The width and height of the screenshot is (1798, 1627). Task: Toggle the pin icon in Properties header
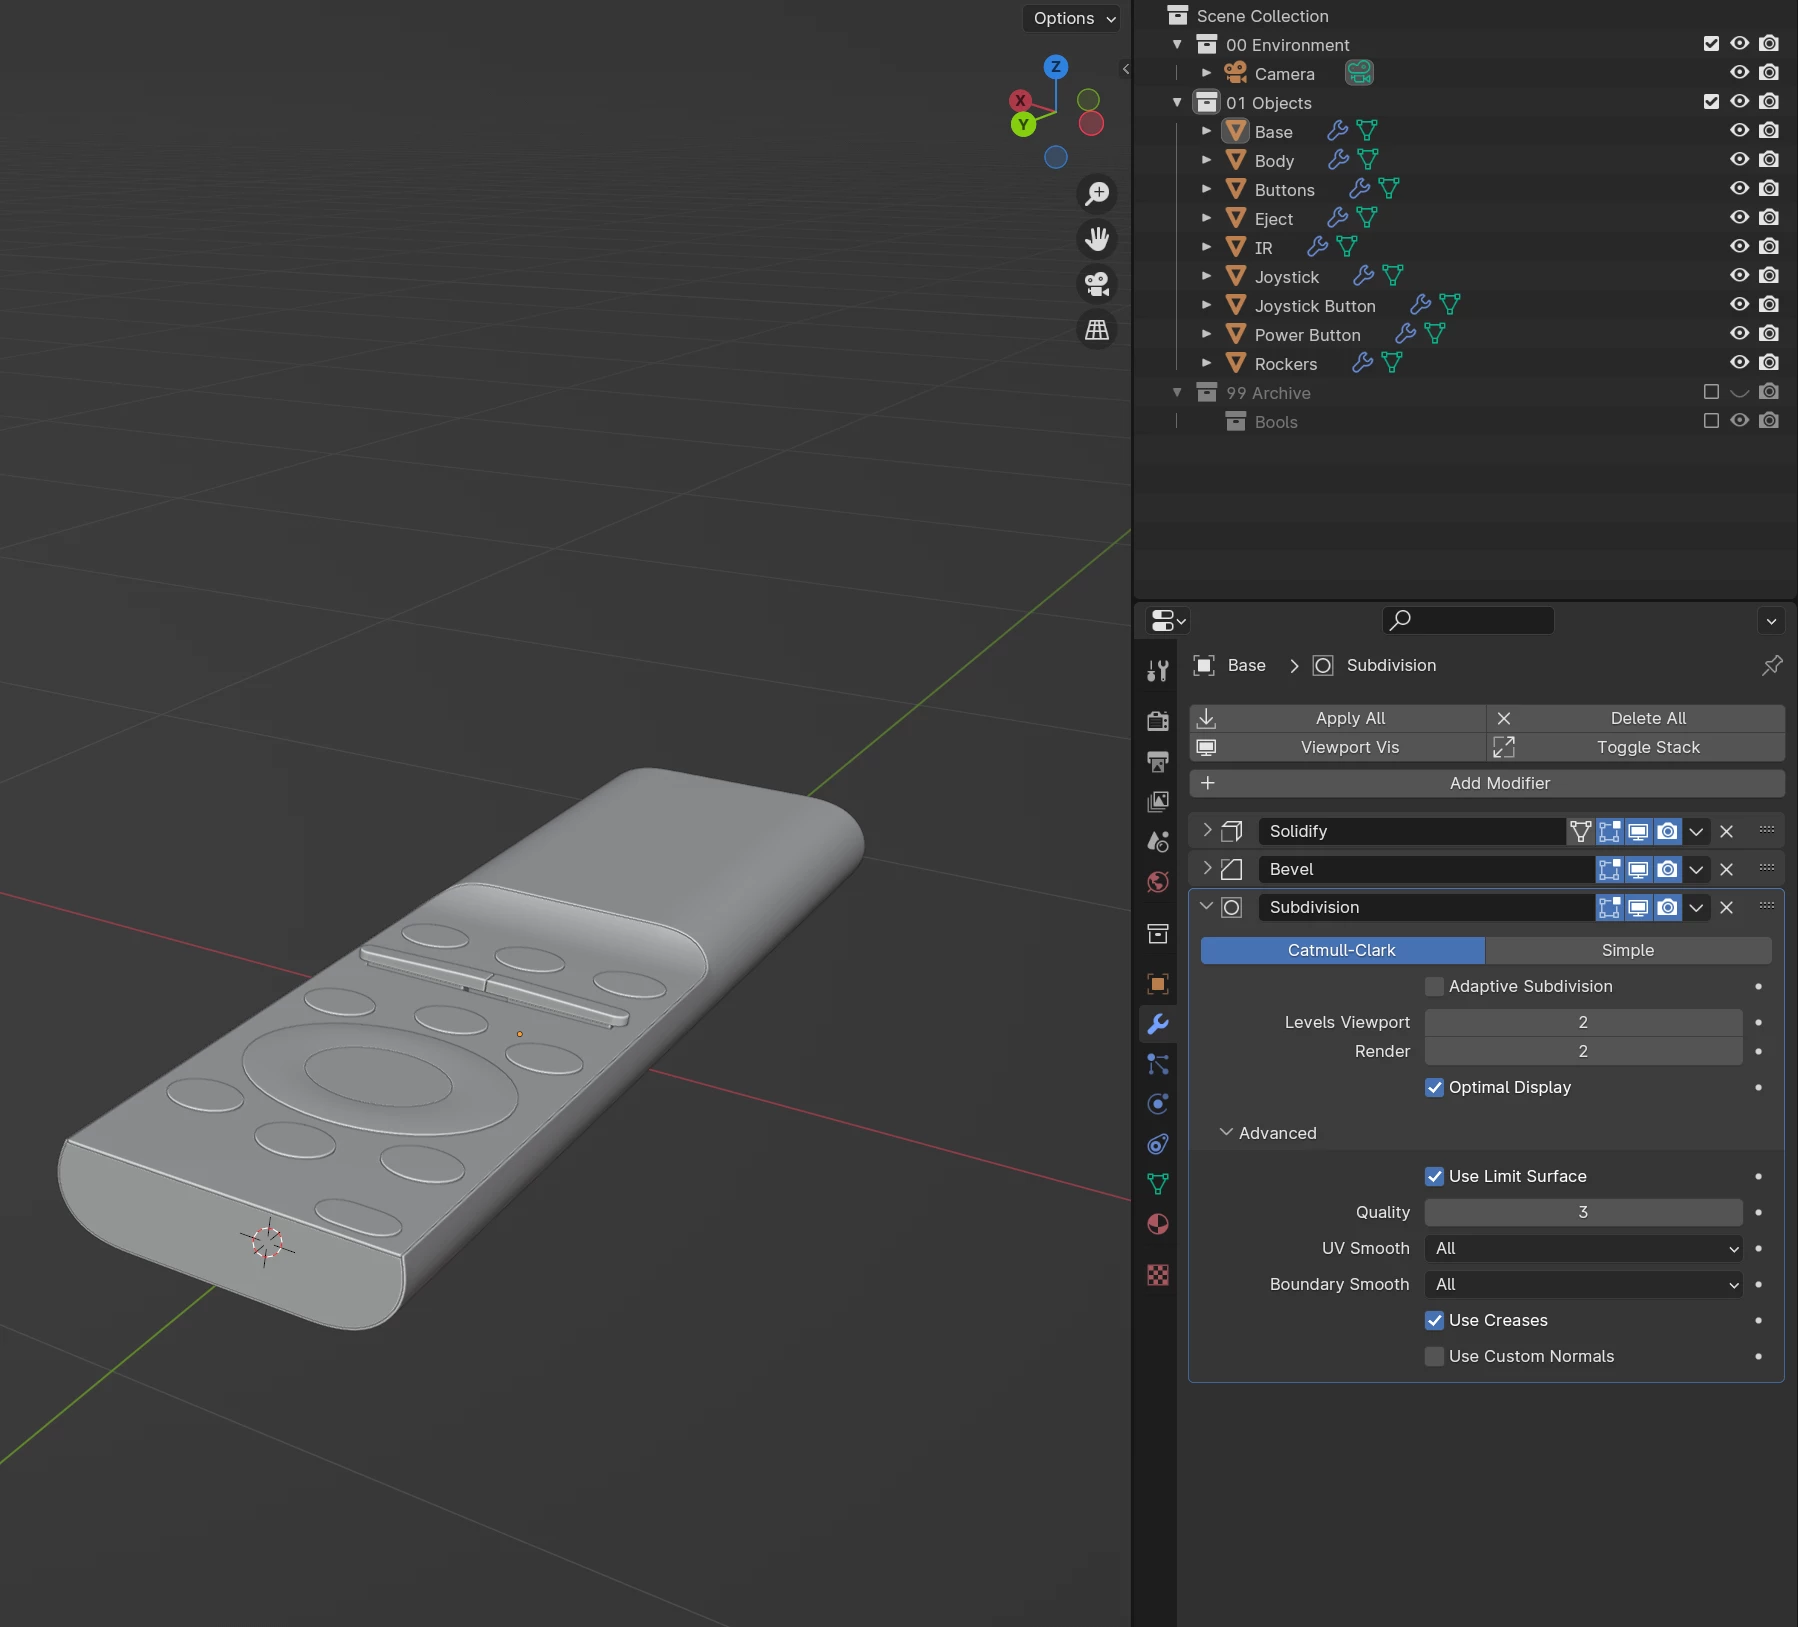[x=1772, y=665]
